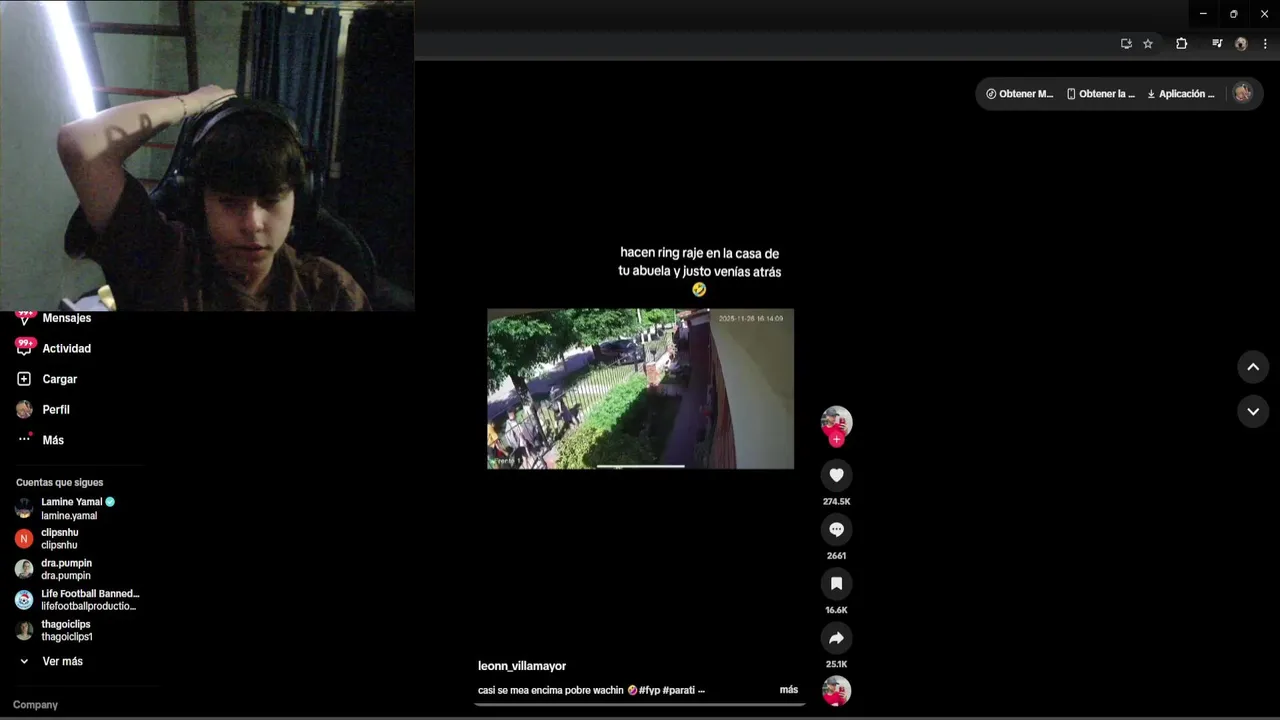Save video with bookmark icon
The width and height of the screenshot is (1280, 720).
coord(836,583)
